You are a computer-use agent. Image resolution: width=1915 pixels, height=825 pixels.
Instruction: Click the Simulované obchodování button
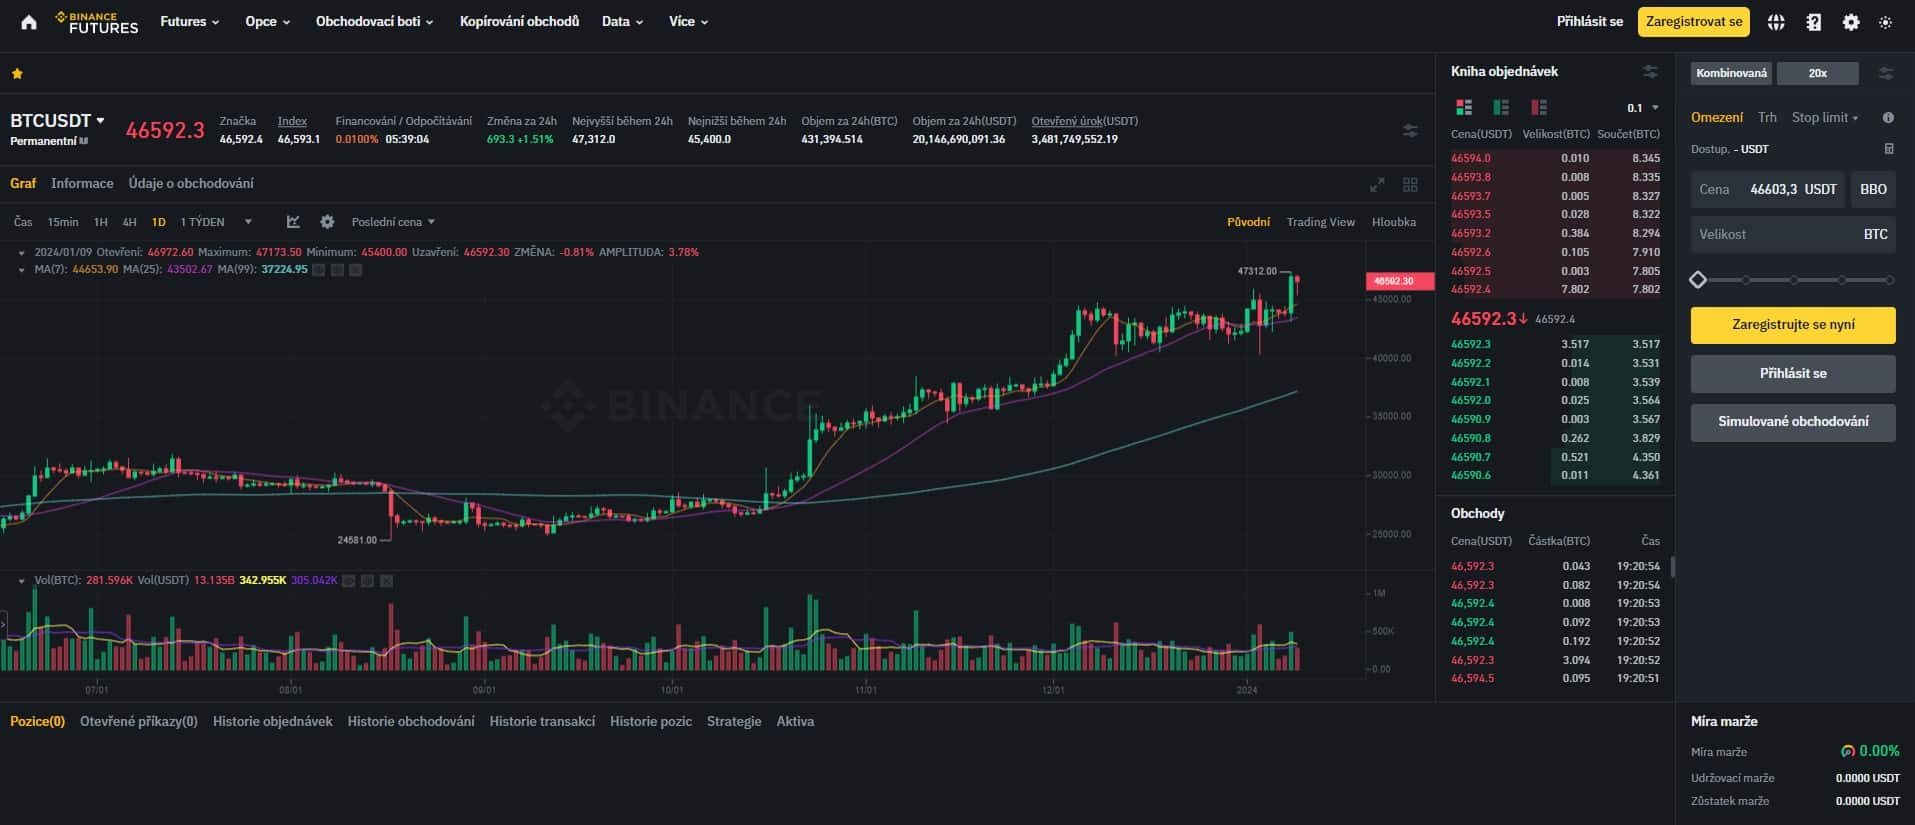[1792, 422]
